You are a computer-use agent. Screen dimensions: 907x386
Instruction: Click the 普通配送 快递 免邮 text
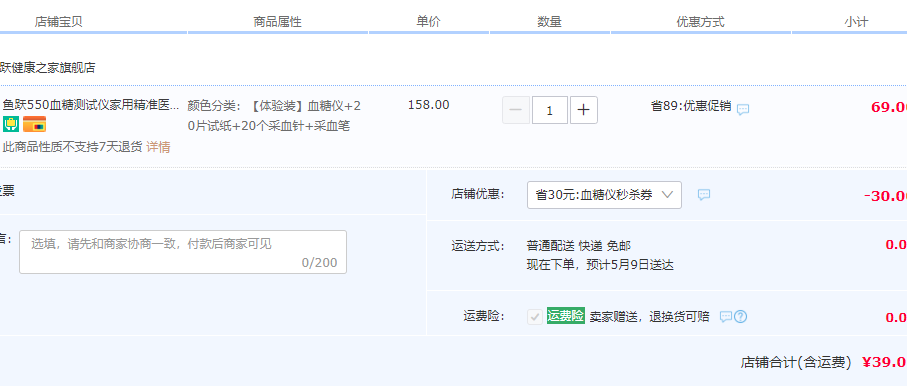[578, 245]
